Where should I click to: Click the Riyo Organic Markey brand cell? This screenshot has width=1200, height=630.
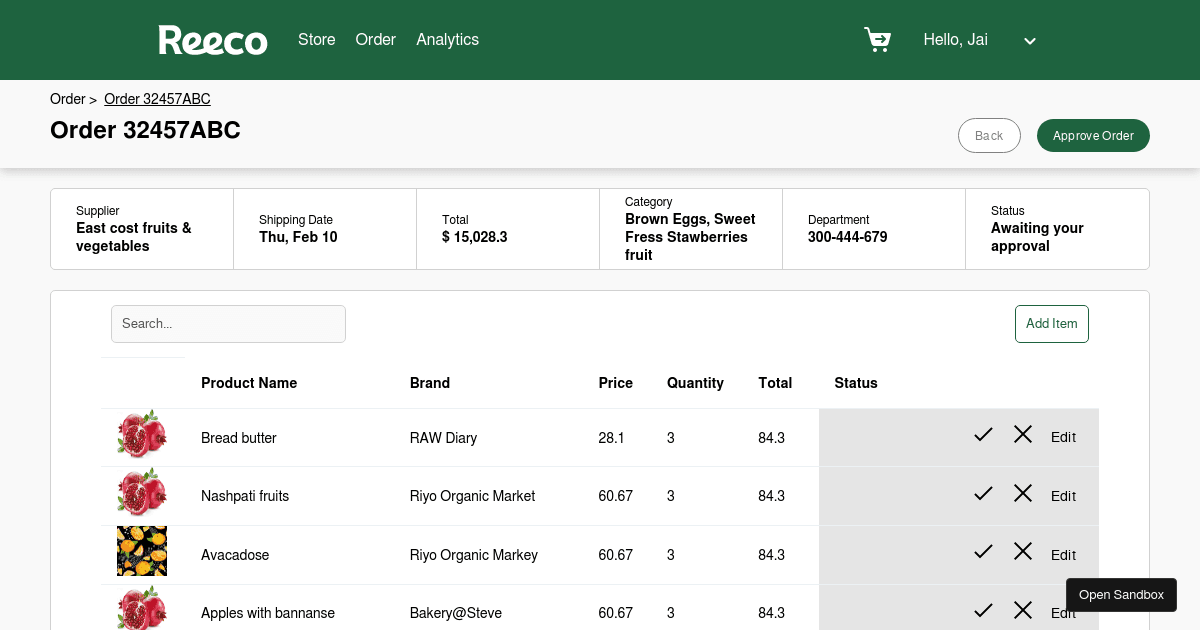pos(474,555)
